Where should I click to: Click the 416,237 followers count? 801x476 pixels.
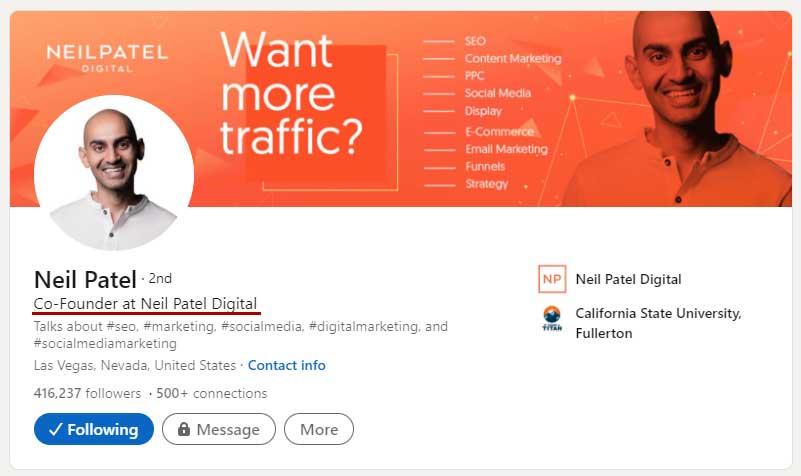click(87, 393)
